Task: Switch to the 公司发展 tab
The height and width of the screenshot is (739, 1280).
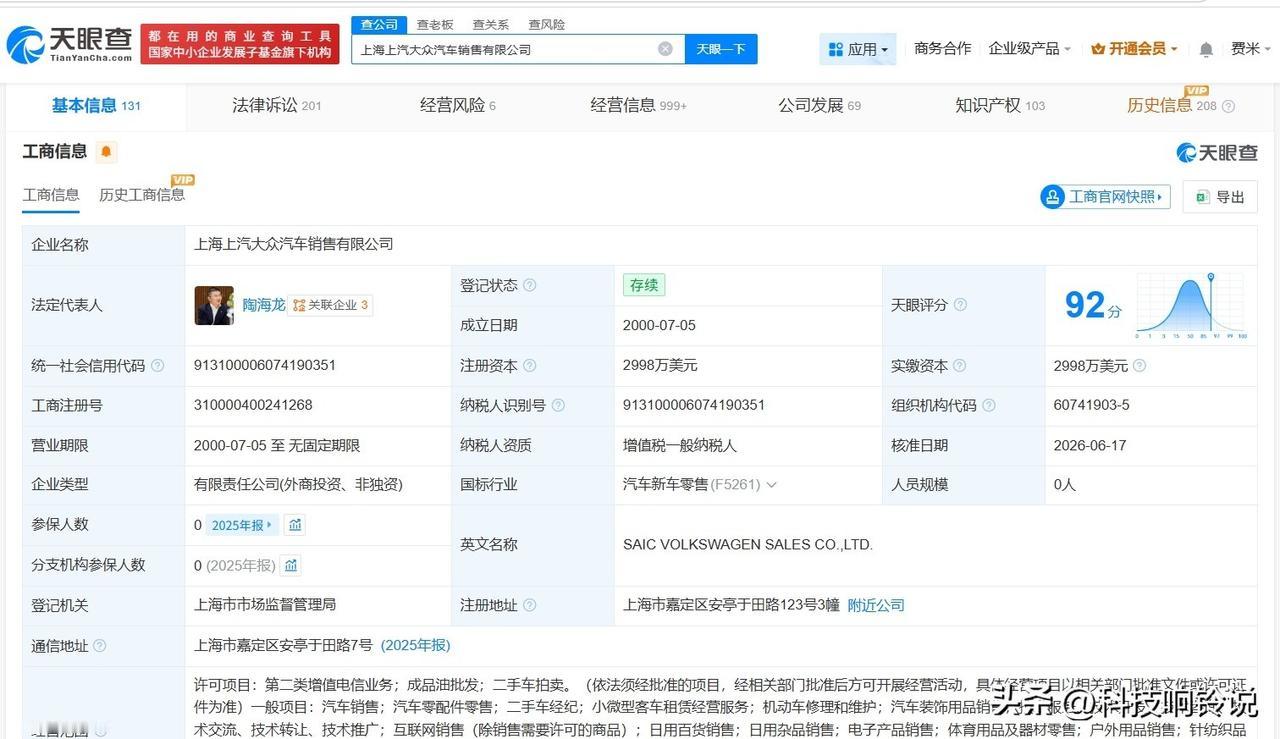Action: click(820, 105)
